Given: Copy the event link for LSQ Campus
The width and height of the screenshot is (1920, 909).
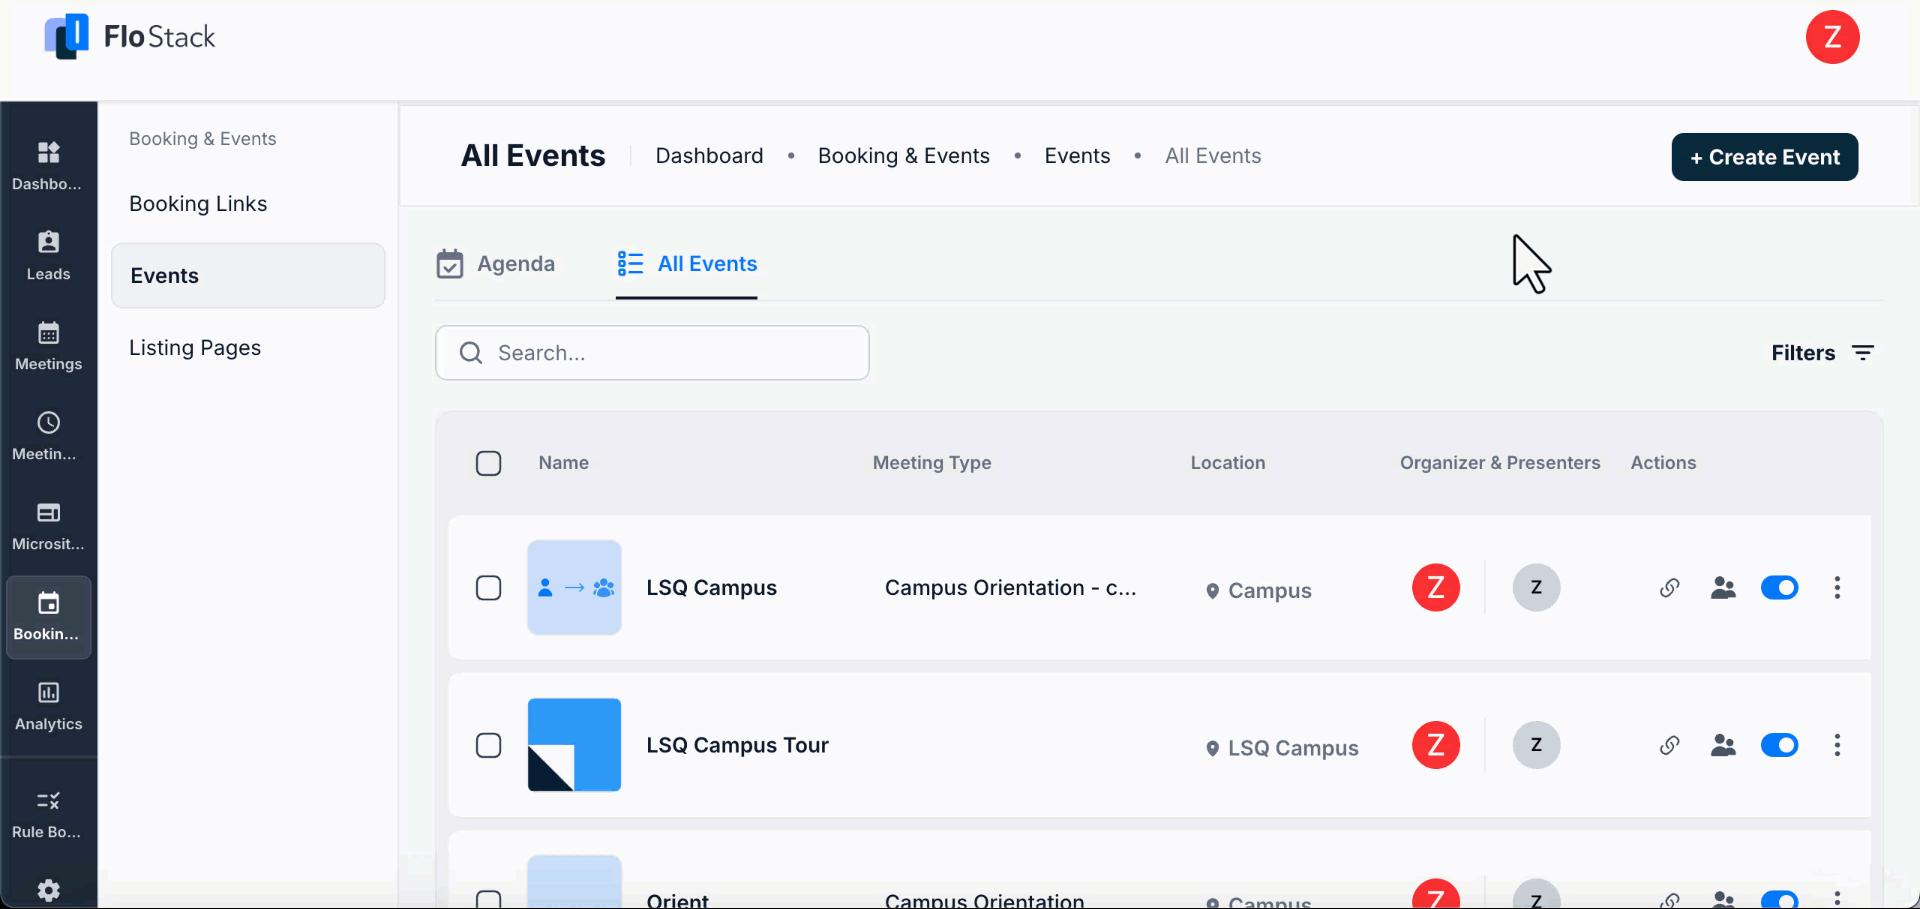Looking at the screenshot, I should (x=1670, y=588).
